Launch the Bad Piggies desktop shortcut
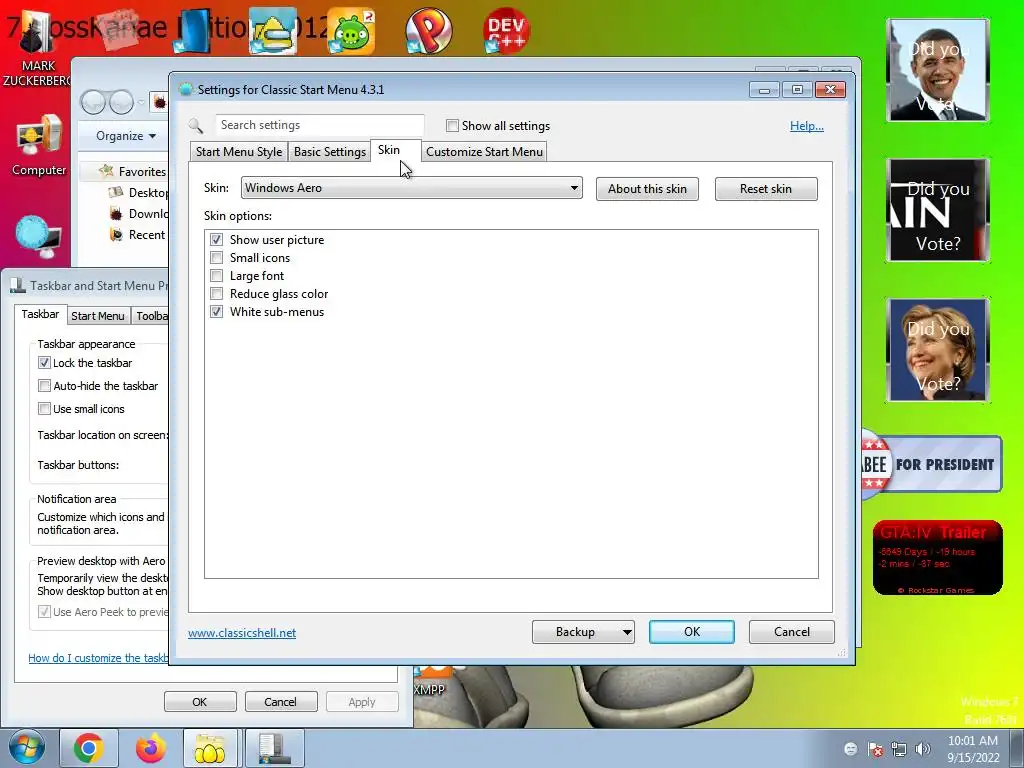This screenshot has height=768, width=1024. pos(352,31)
